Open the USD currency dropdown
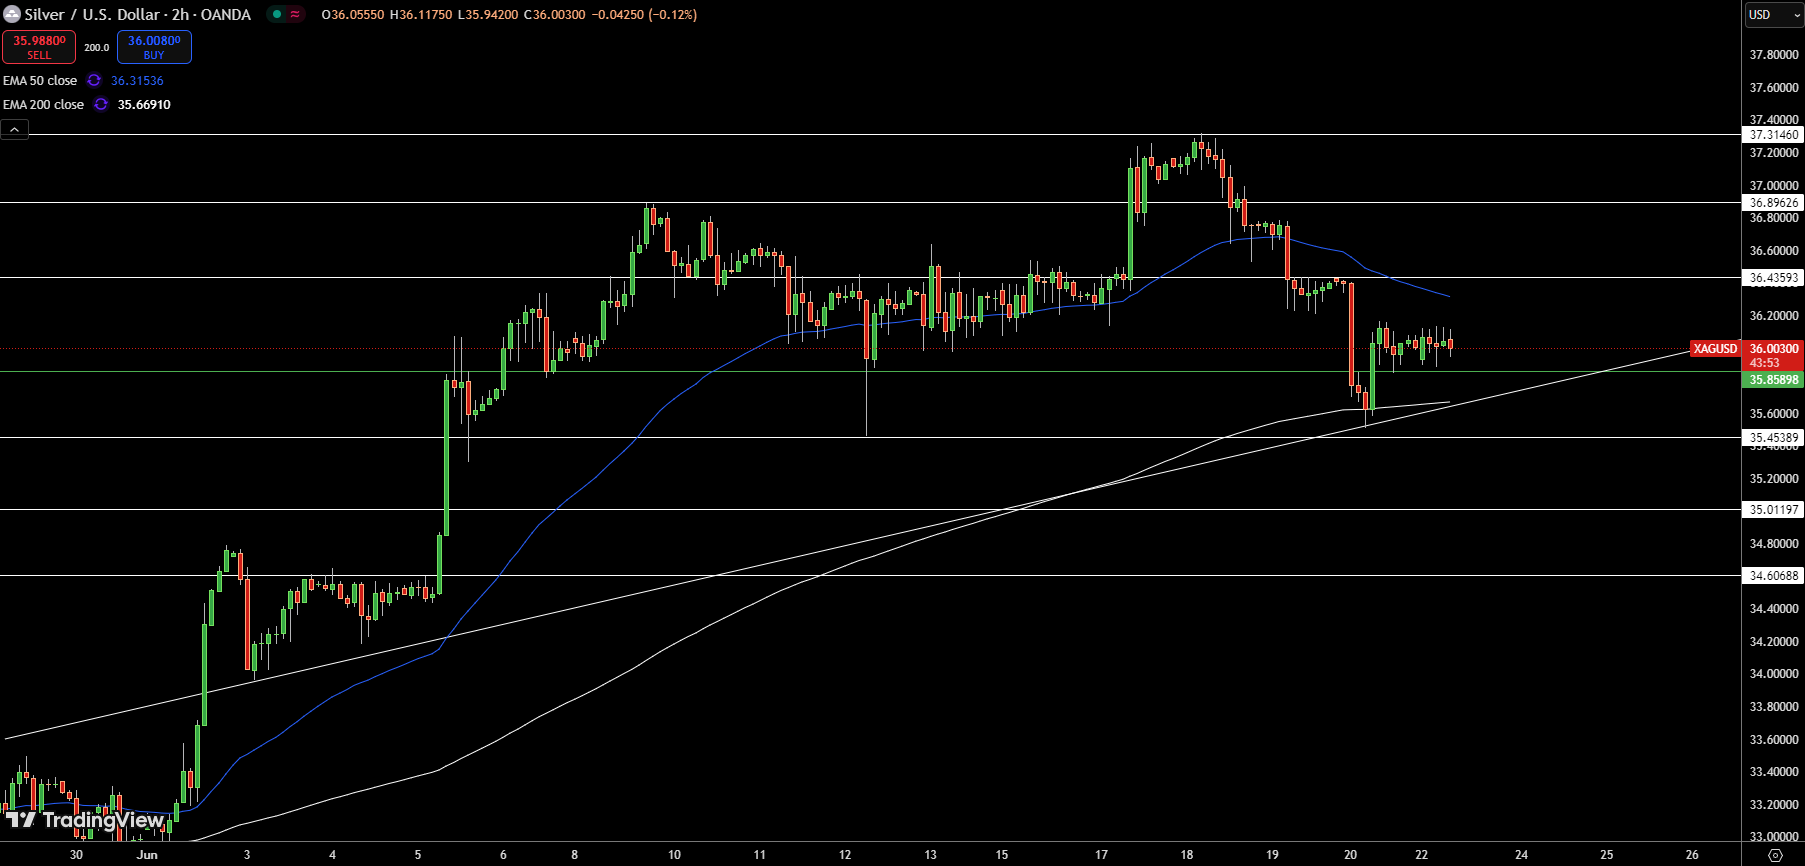Image resolution: width=1805 pixels, height=866 pixels. (x=1774, y=14)
